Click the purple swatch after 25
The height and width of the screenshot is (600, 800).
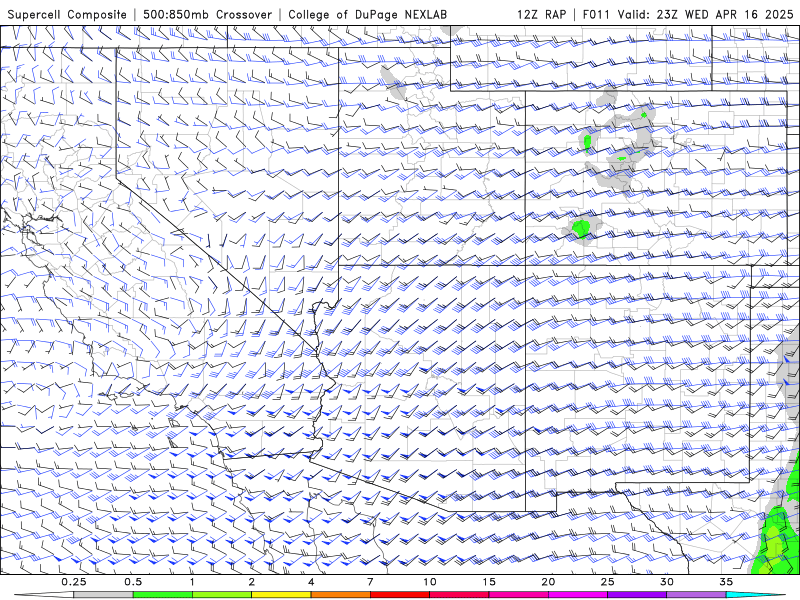tap(637, 595)
